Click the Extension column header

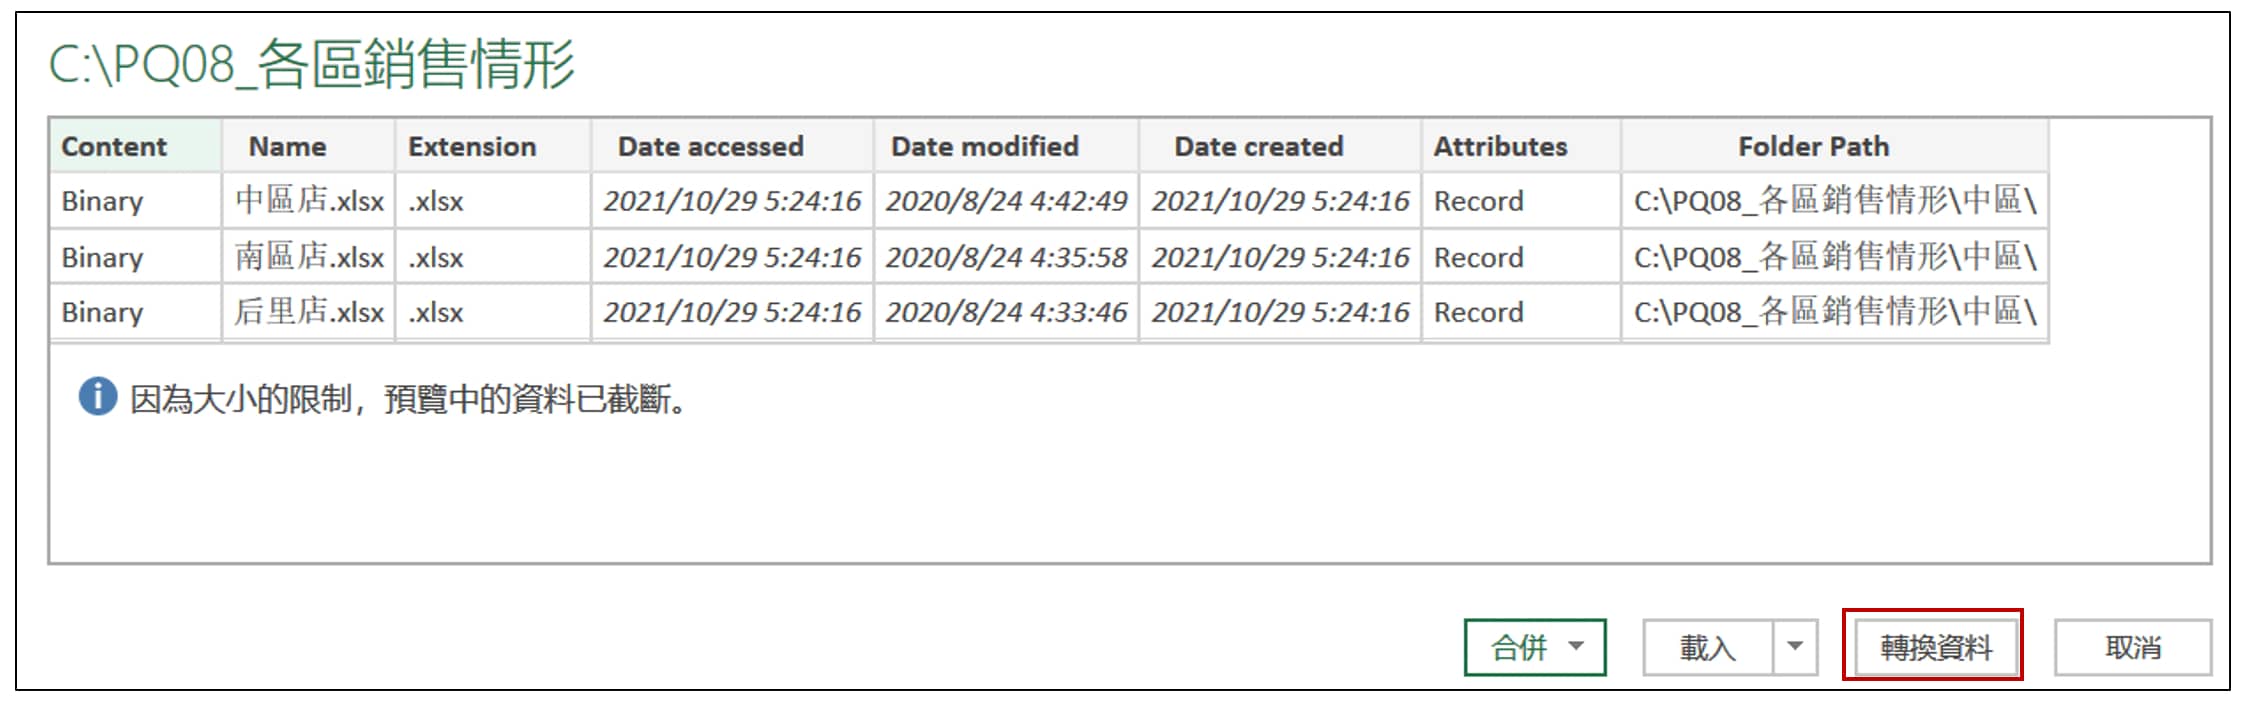tap(472, 146)
